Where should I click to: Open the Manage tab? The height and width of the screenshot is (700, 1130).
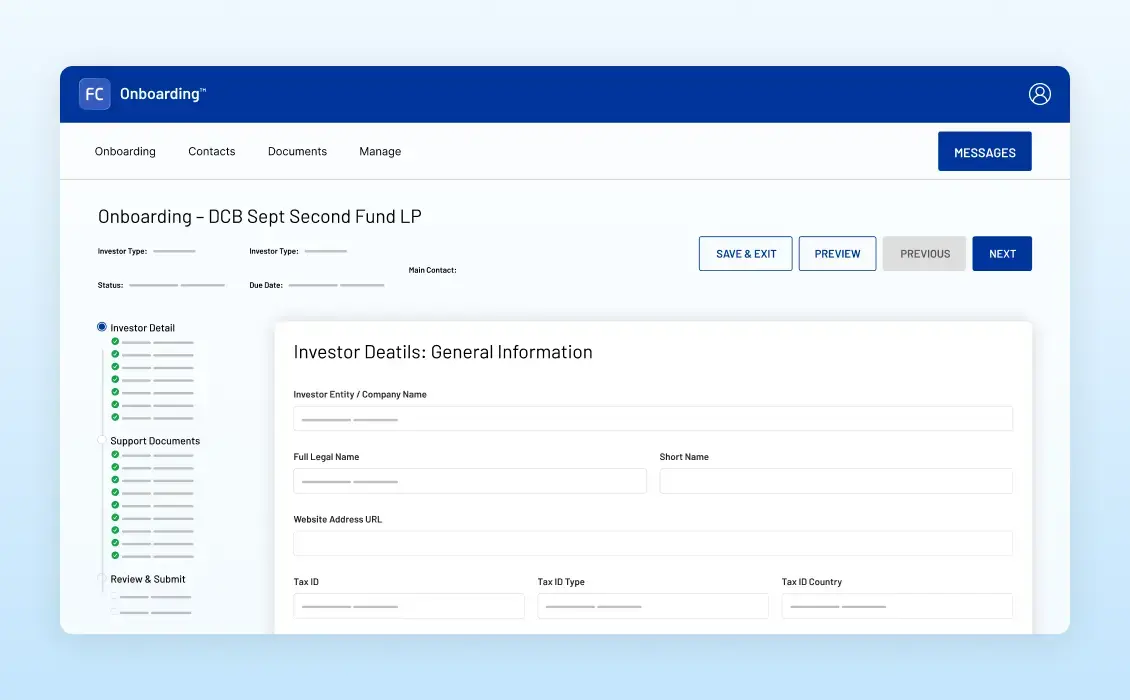pyautogui.click(x=380, y=151)
